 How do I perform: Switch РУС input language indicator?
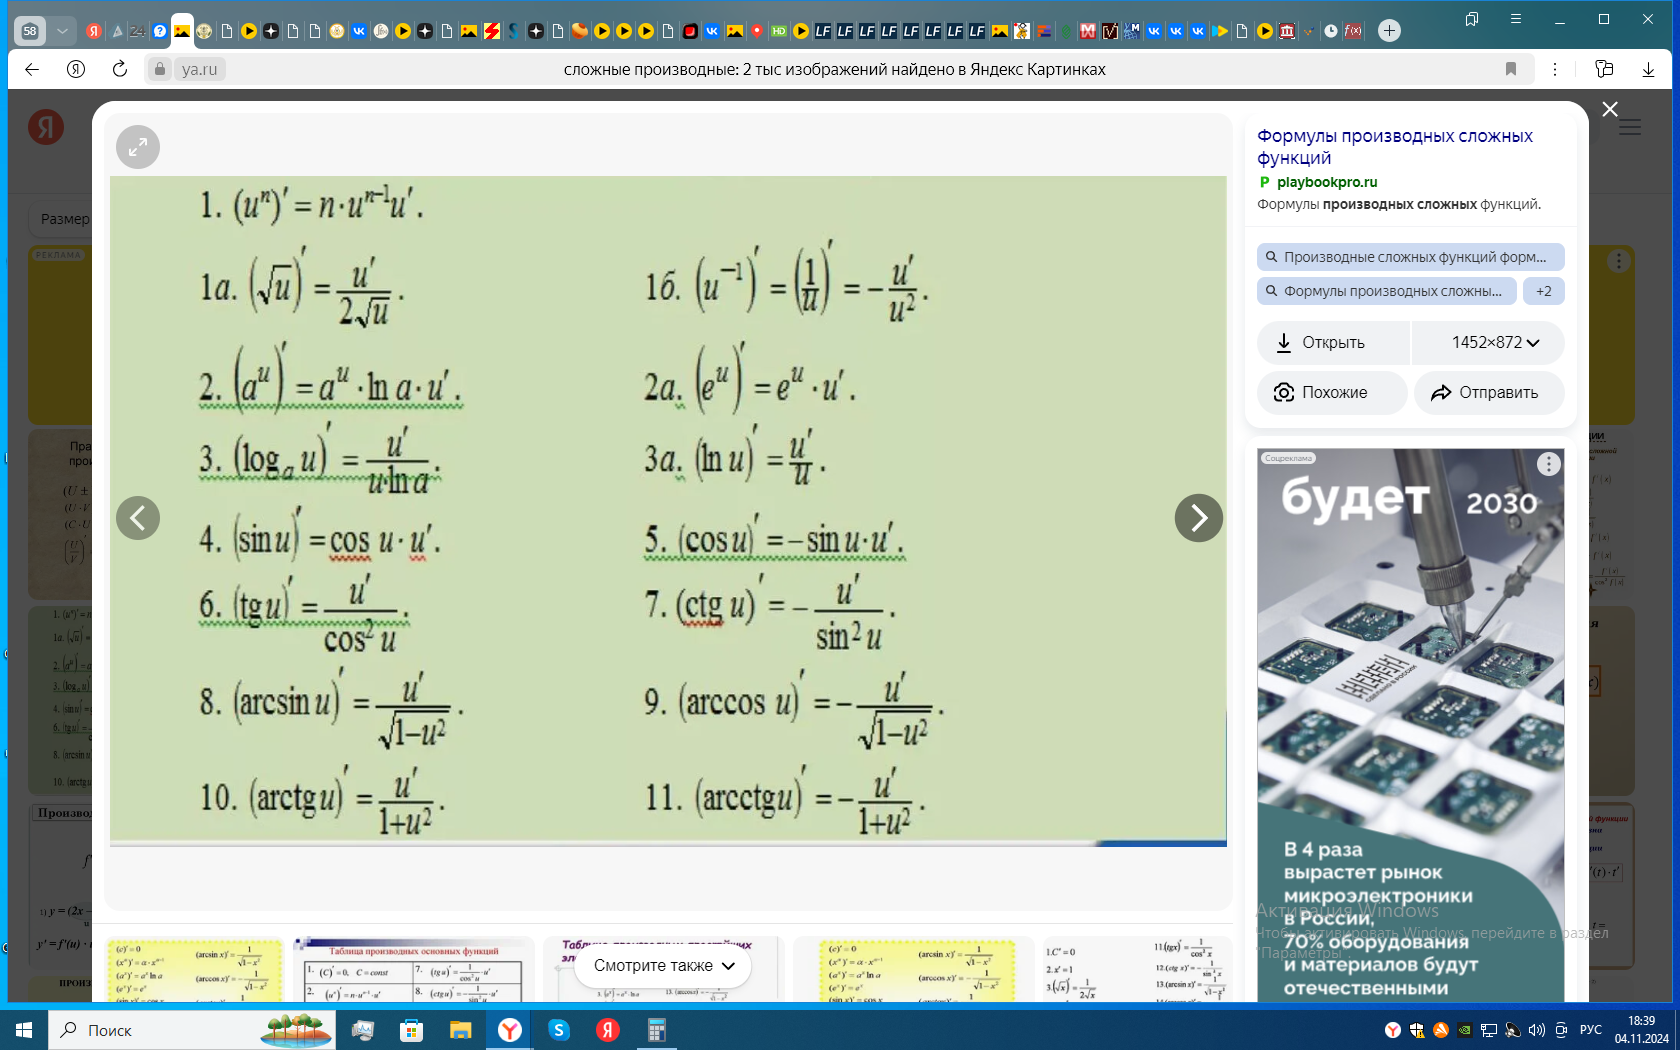1591,1030
